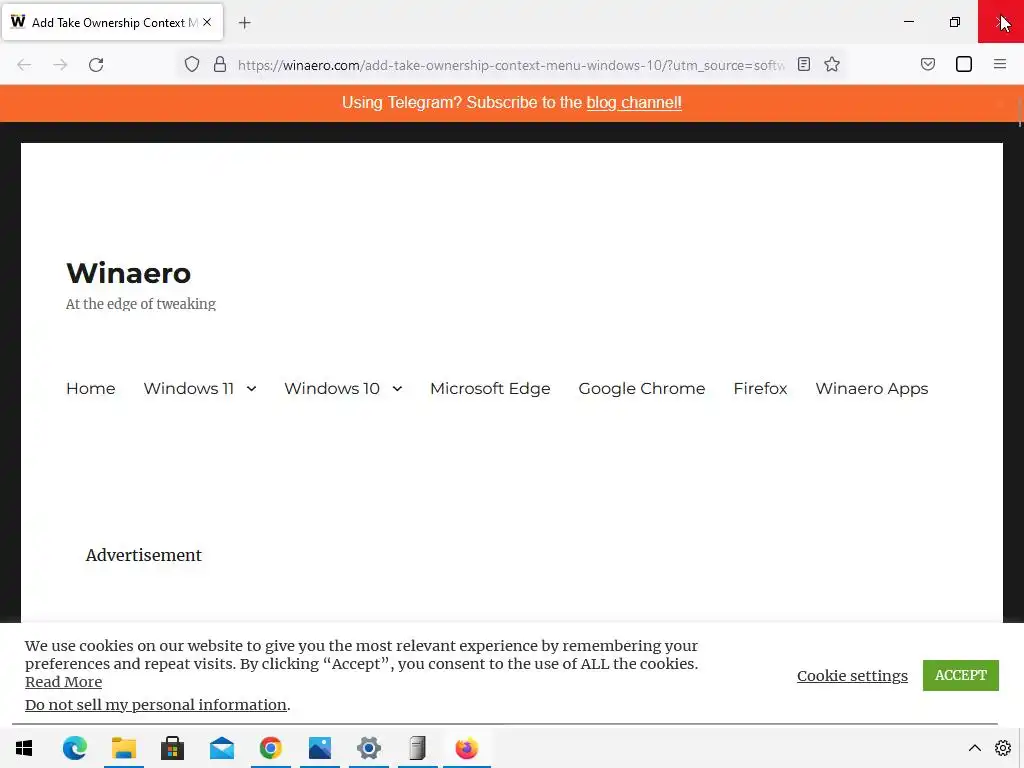Open Settings gear app in the taskbar
Viewport: 1024px width, 768px height.
(x=368, y=748)
